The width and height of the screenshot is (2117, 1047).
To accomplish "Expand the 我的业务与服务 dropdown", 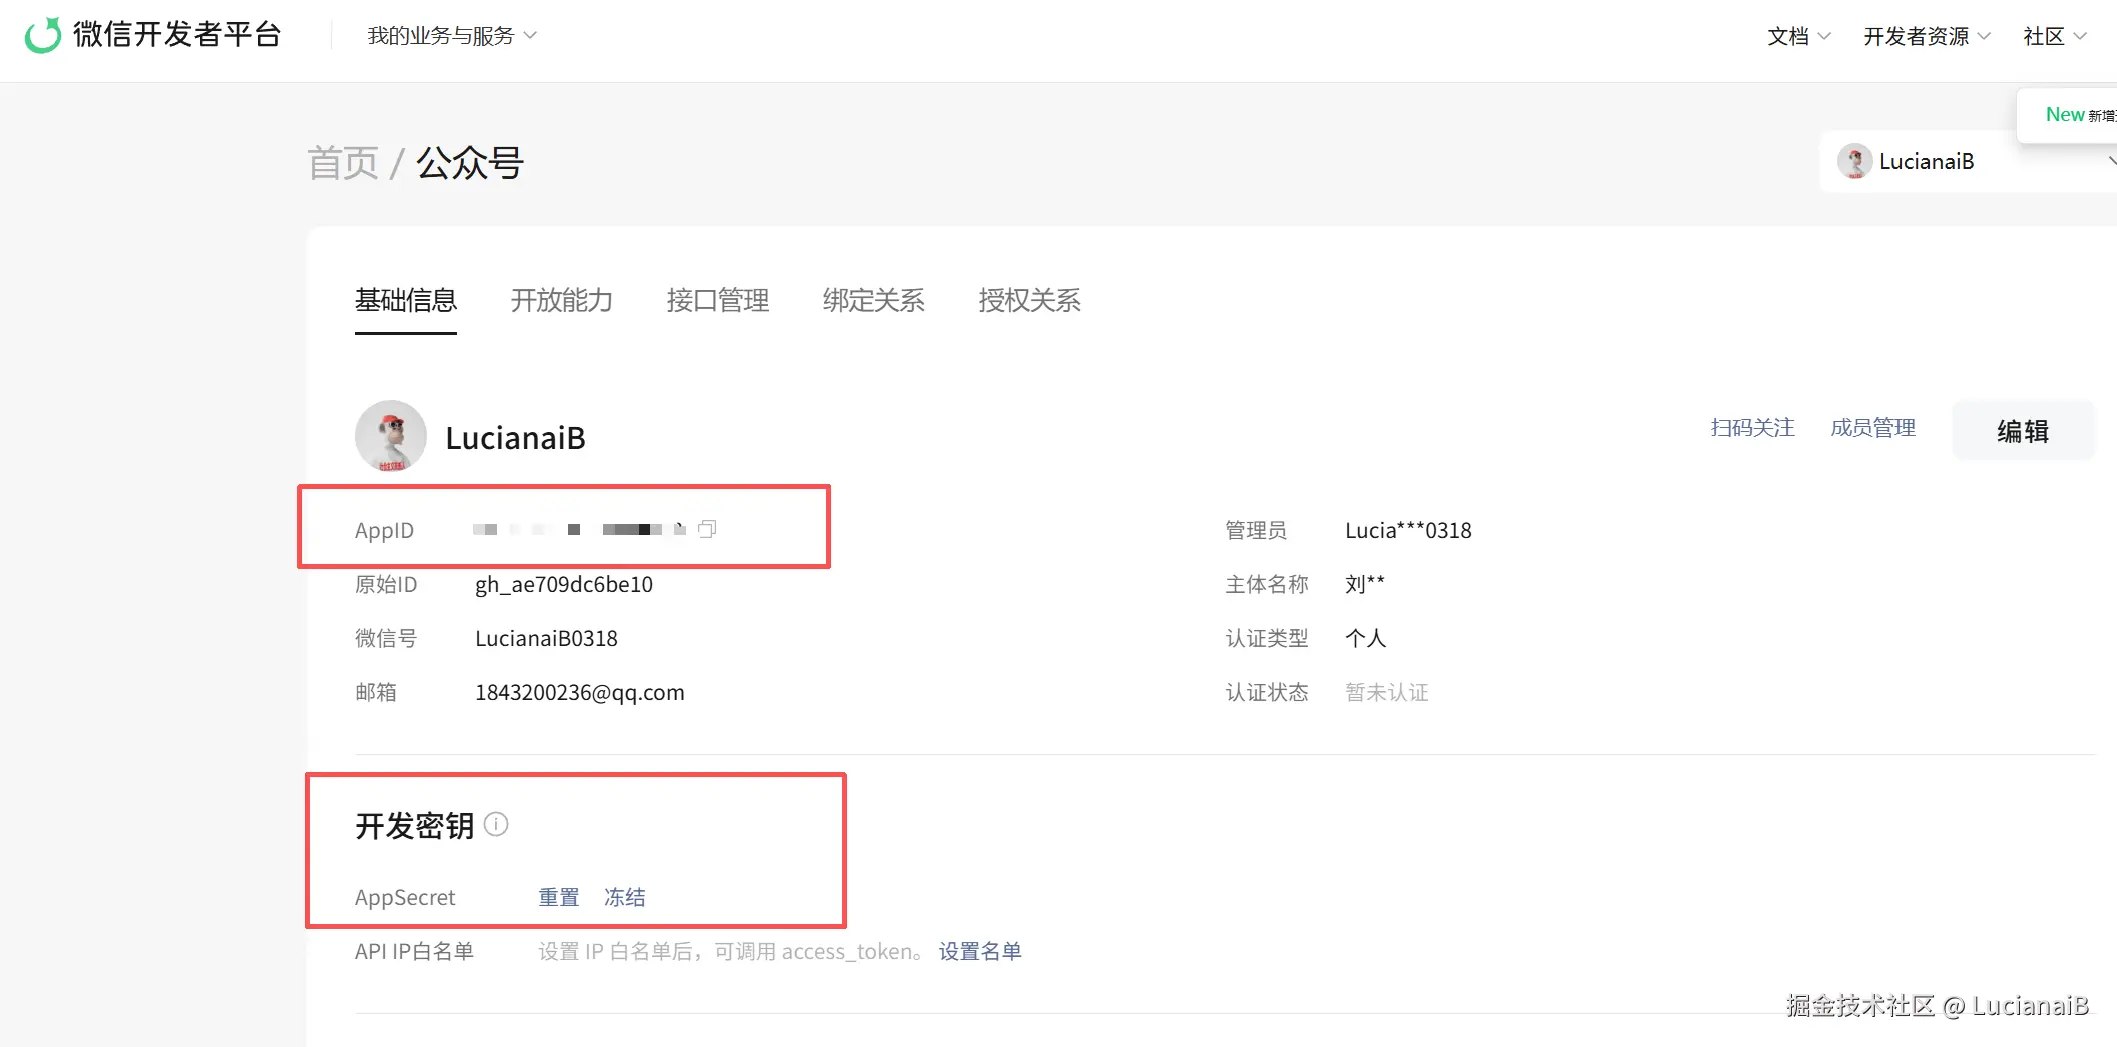I will [x=452, y=36].
